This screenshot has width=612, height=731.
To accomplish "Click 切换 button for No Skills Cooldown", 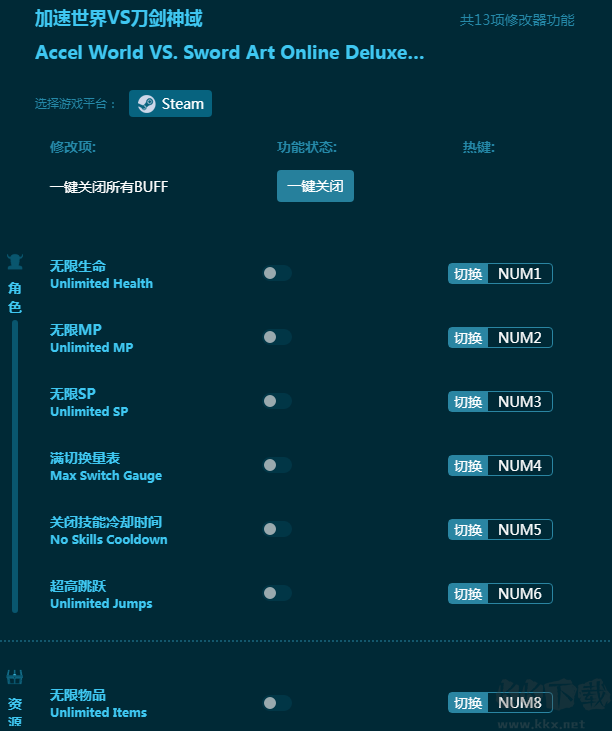I will pyautogui.click(x=468, y=530).
